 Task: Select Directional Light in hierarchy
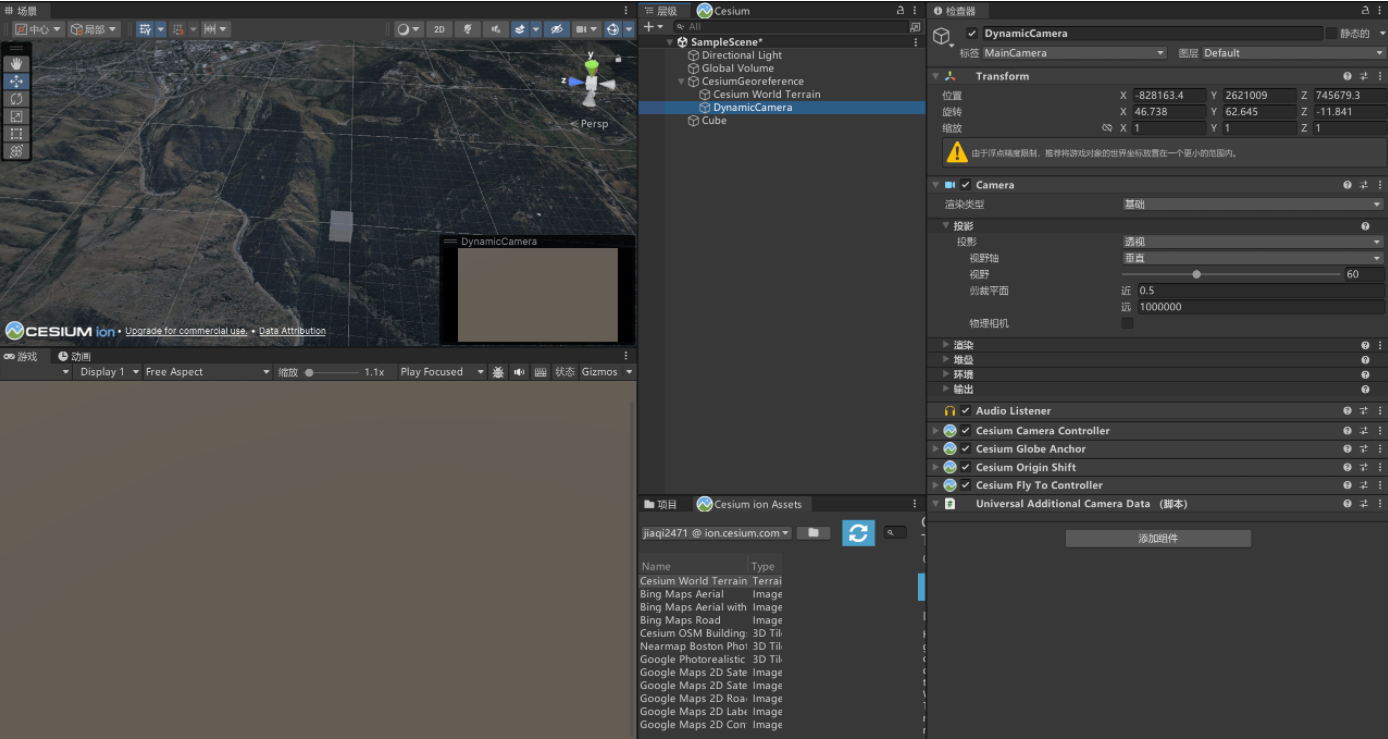pos(742,55)
